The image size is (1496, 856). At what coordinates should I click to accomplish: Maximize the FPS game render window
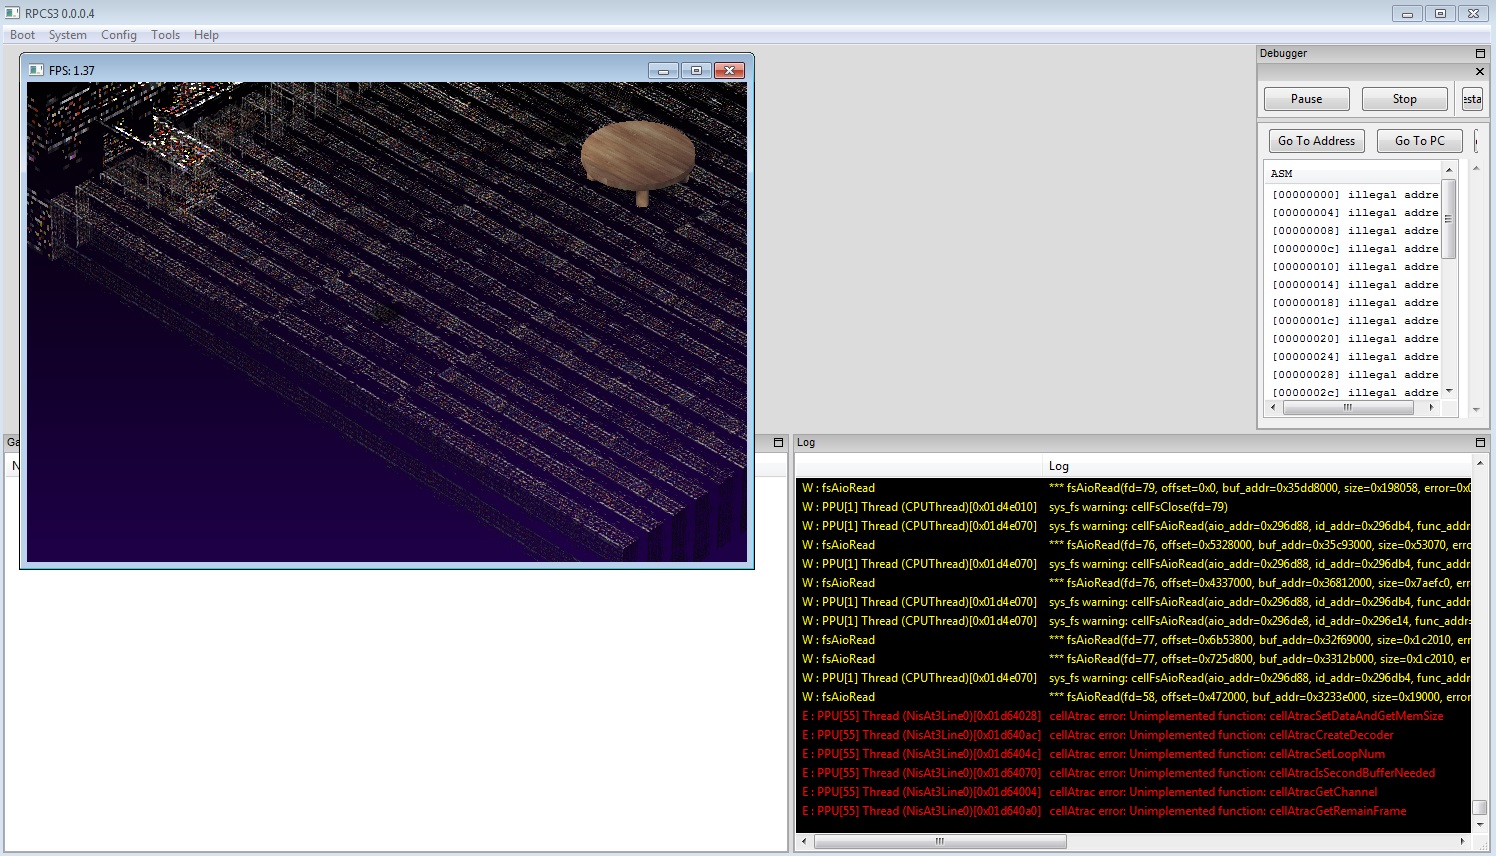(x=696, y=70)
